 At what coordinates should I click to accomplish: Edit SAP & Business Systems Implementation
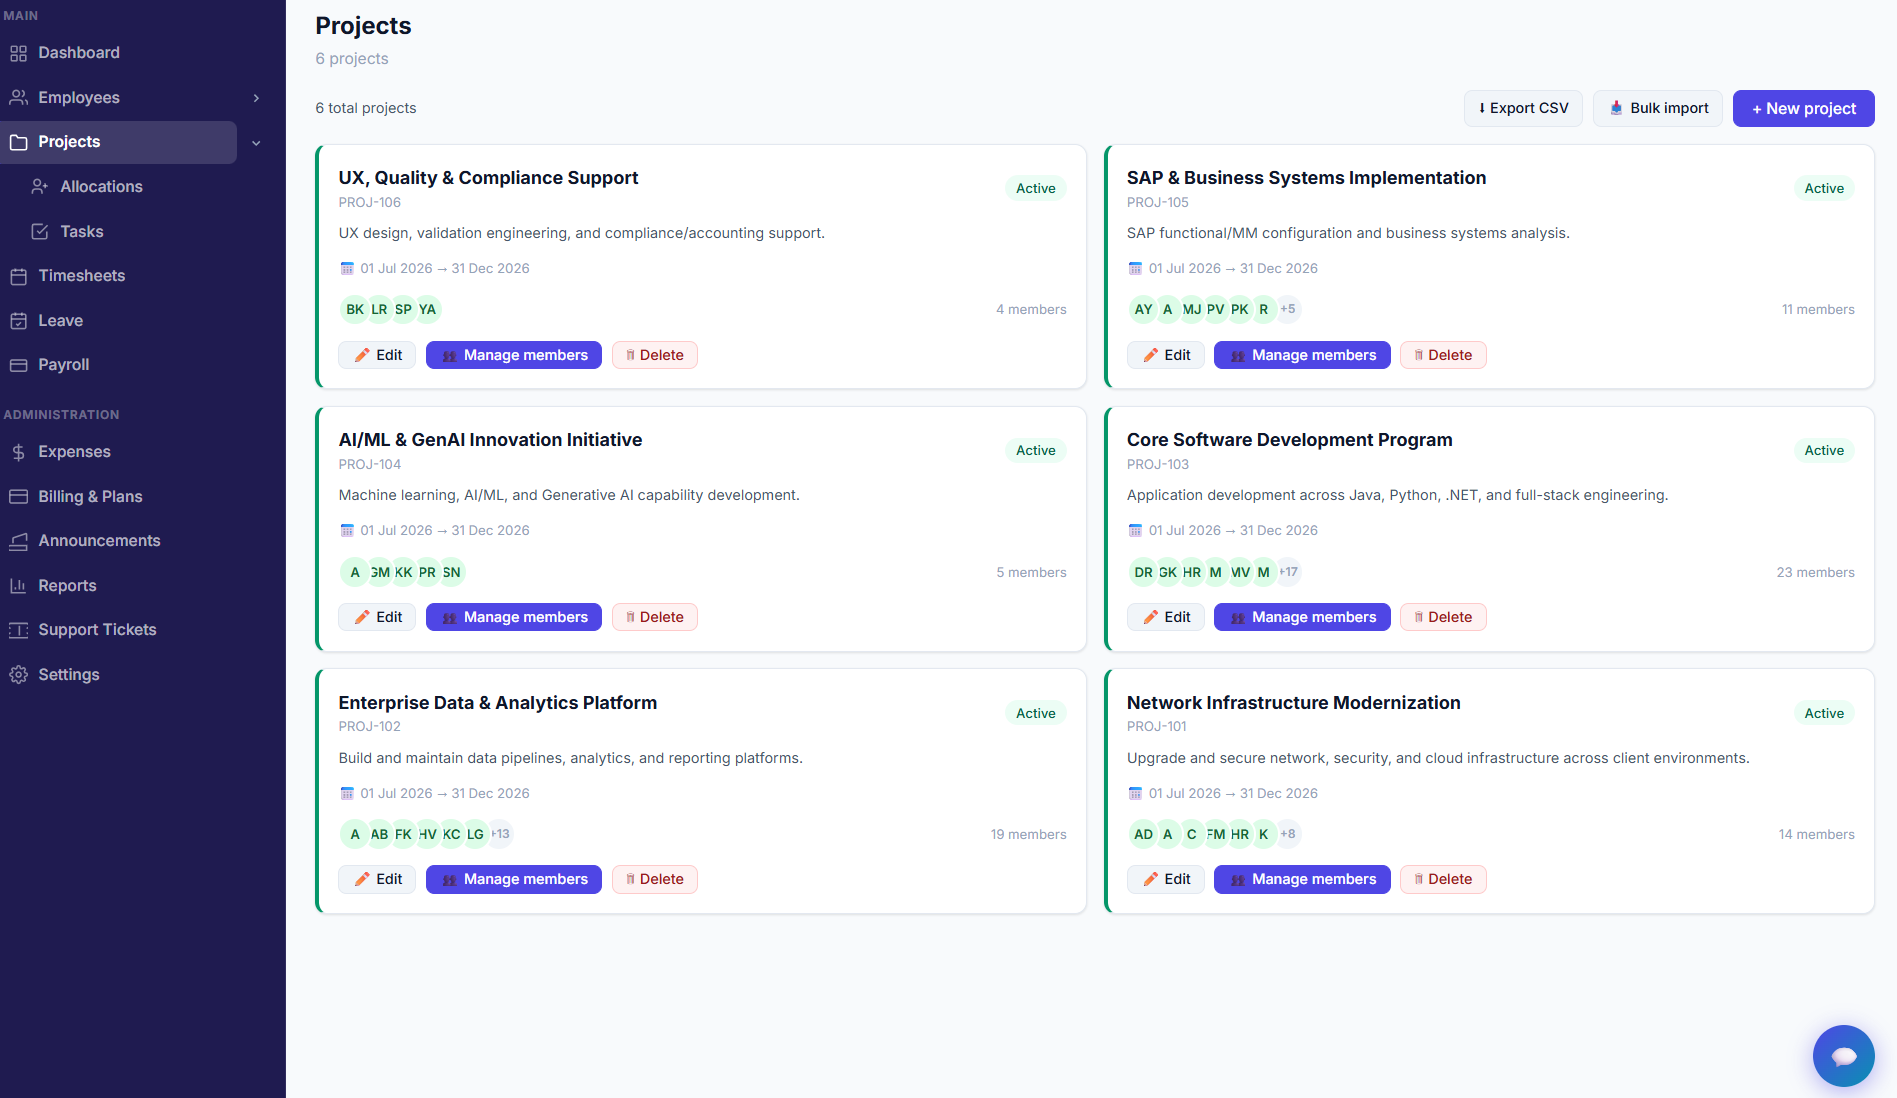pyautogui.click(x=1166, y=355)
